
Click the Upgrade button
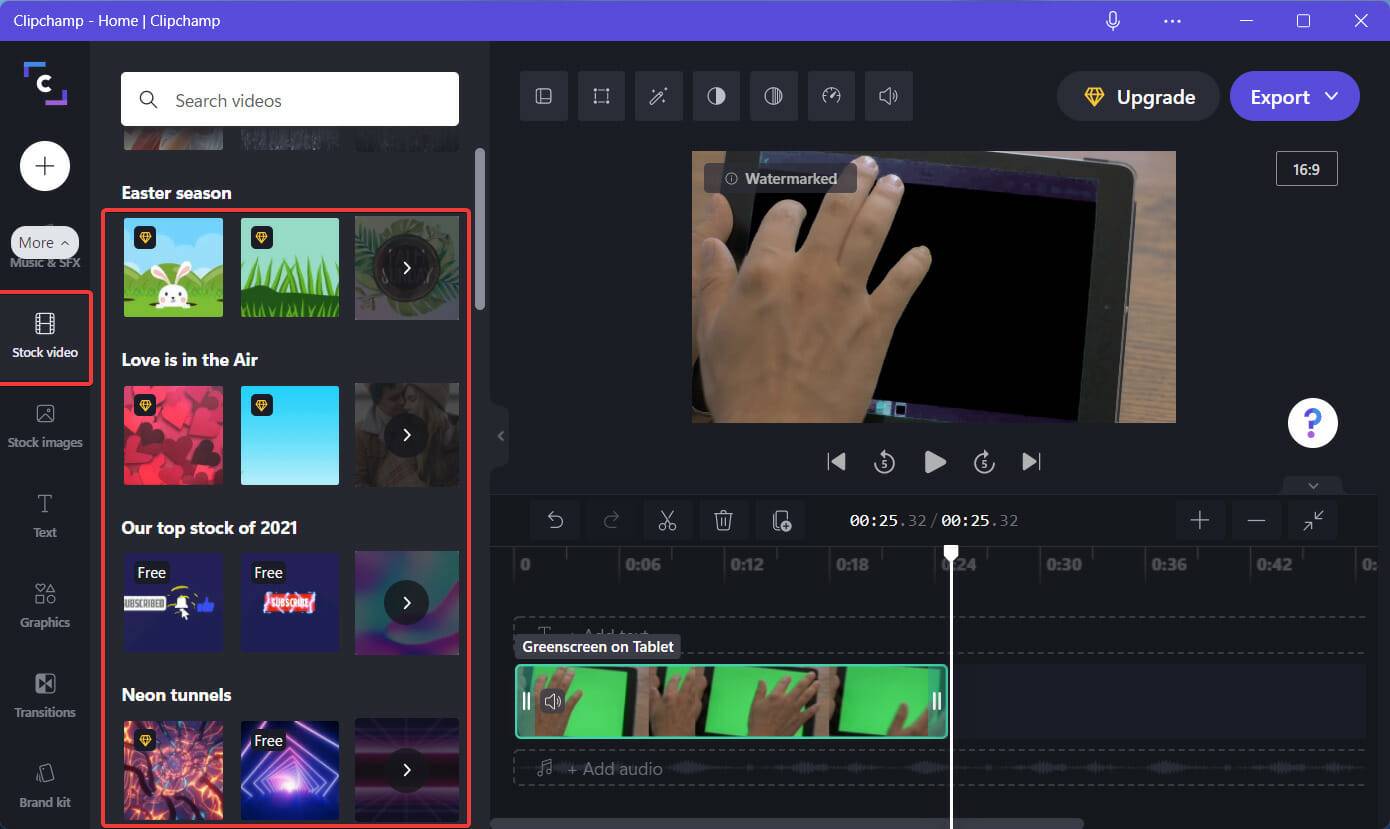coord(1137,96)
